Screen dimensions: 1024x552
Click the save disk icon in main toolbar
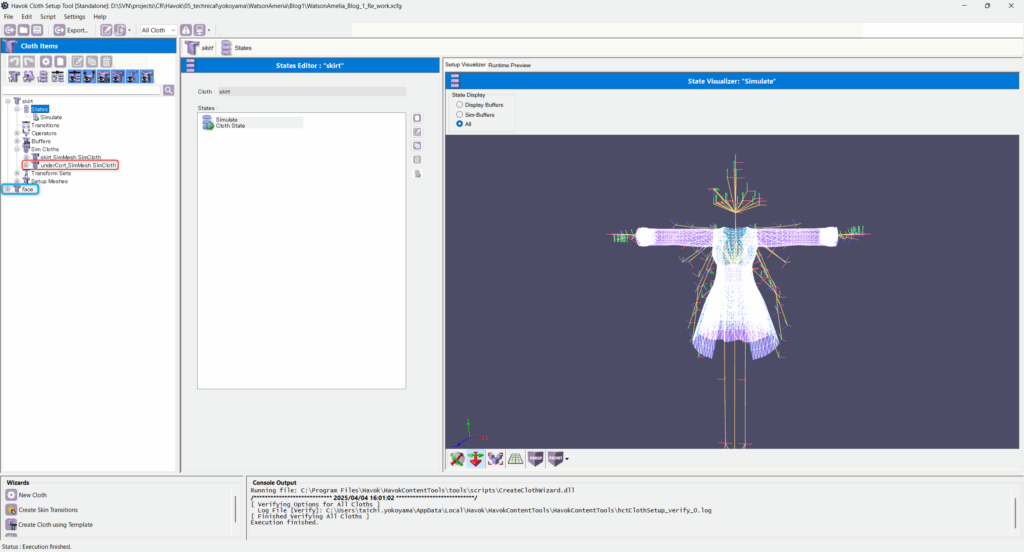39,30
